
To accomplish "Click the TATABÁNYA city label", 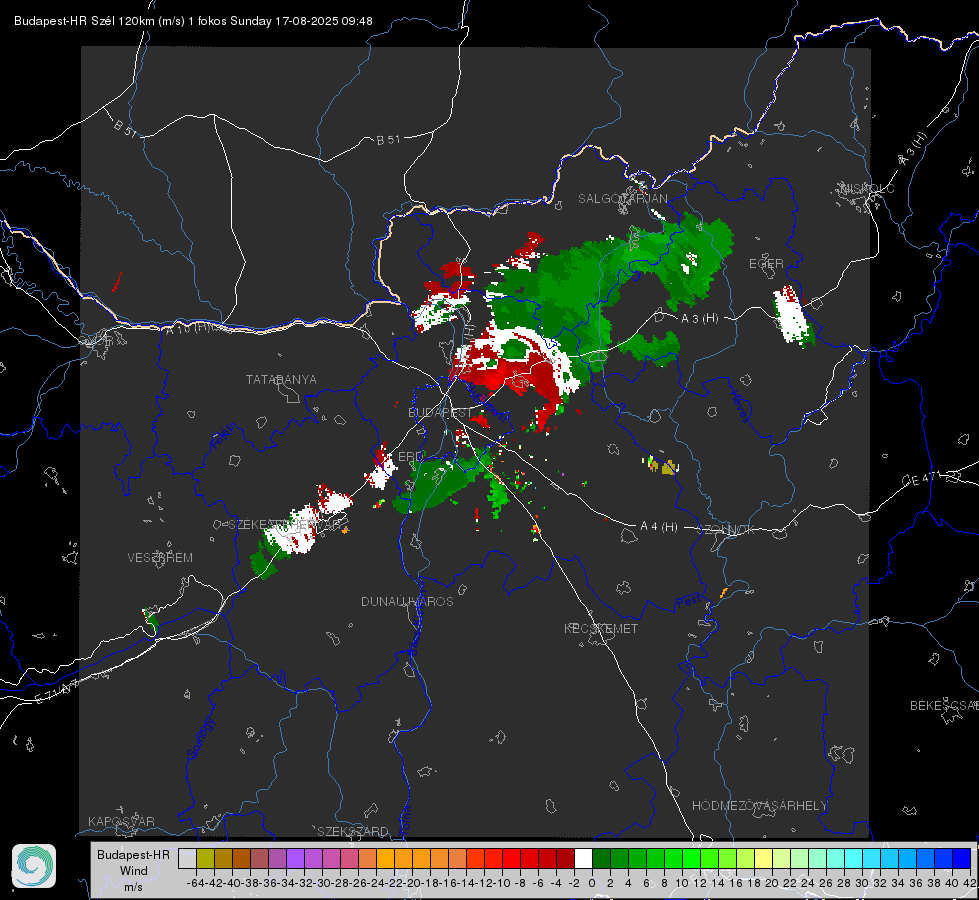I will [x=281, y=379].
